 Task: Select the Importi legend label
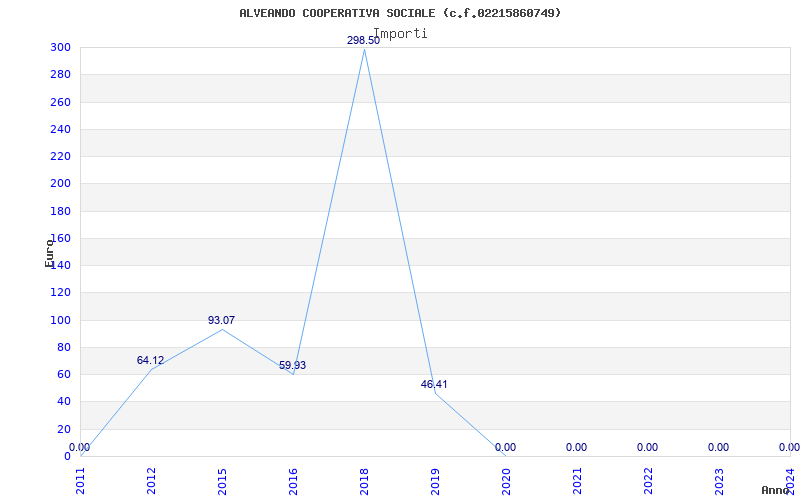[401, 34]
